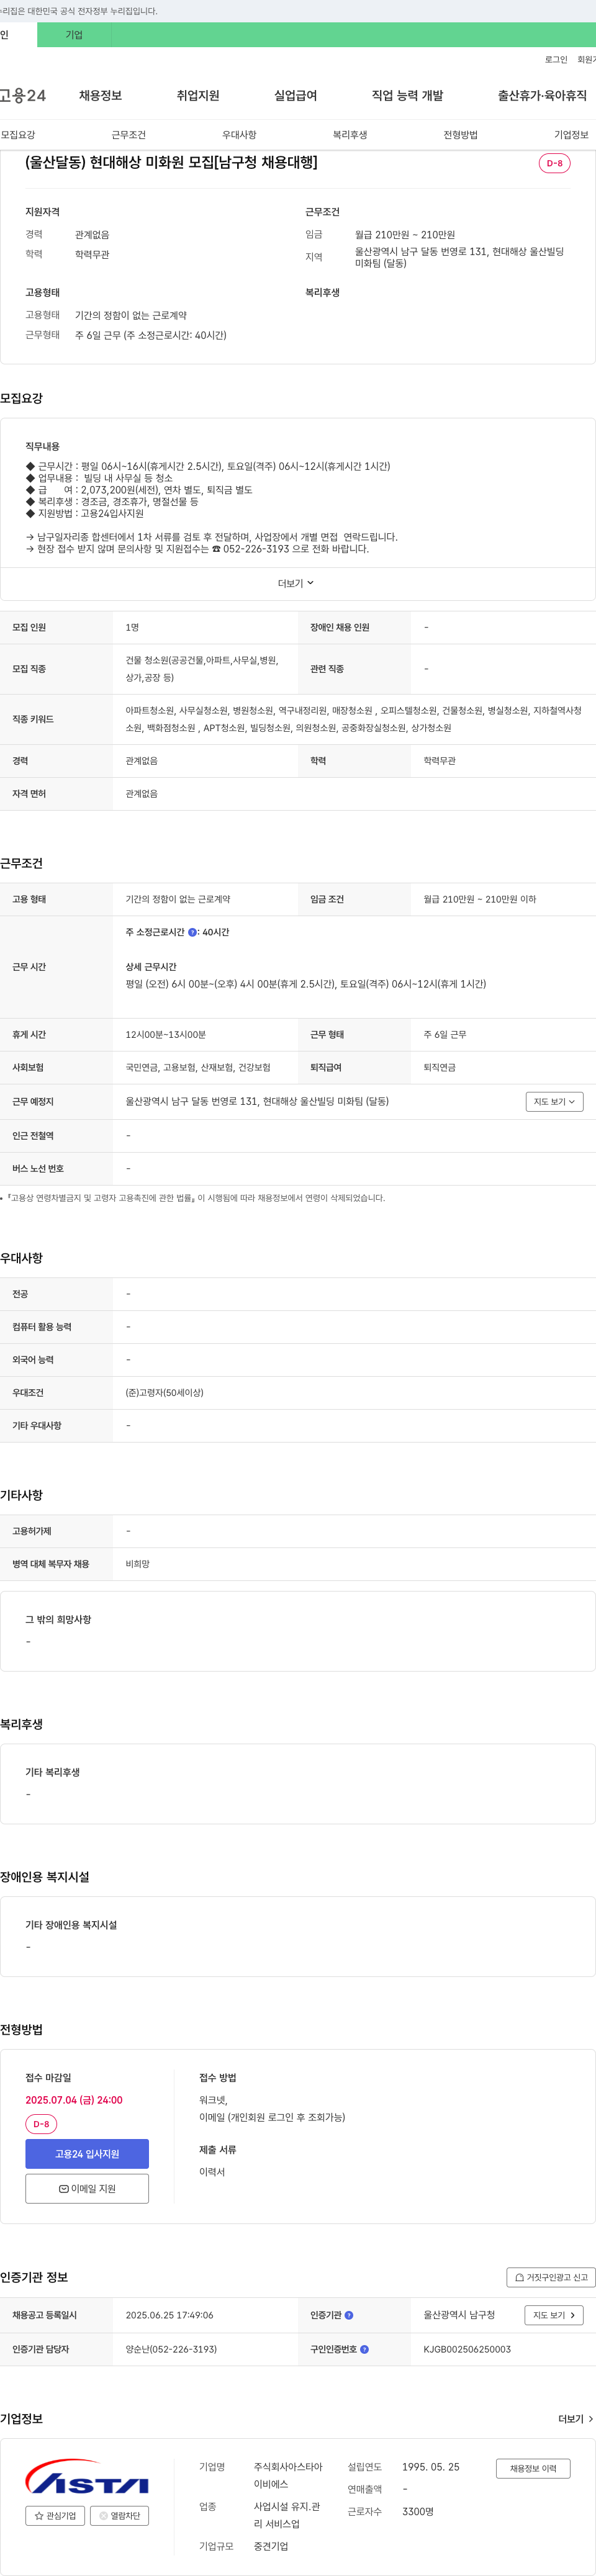This screenshot has height=2576, width=596.
Task: Jump to the 모집요강 section tab
Action: (18, 135)
